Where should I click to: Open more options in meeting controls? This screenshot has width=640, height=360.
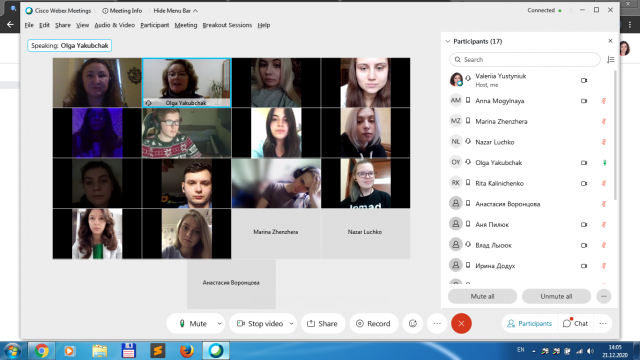(x=437, y=324)
